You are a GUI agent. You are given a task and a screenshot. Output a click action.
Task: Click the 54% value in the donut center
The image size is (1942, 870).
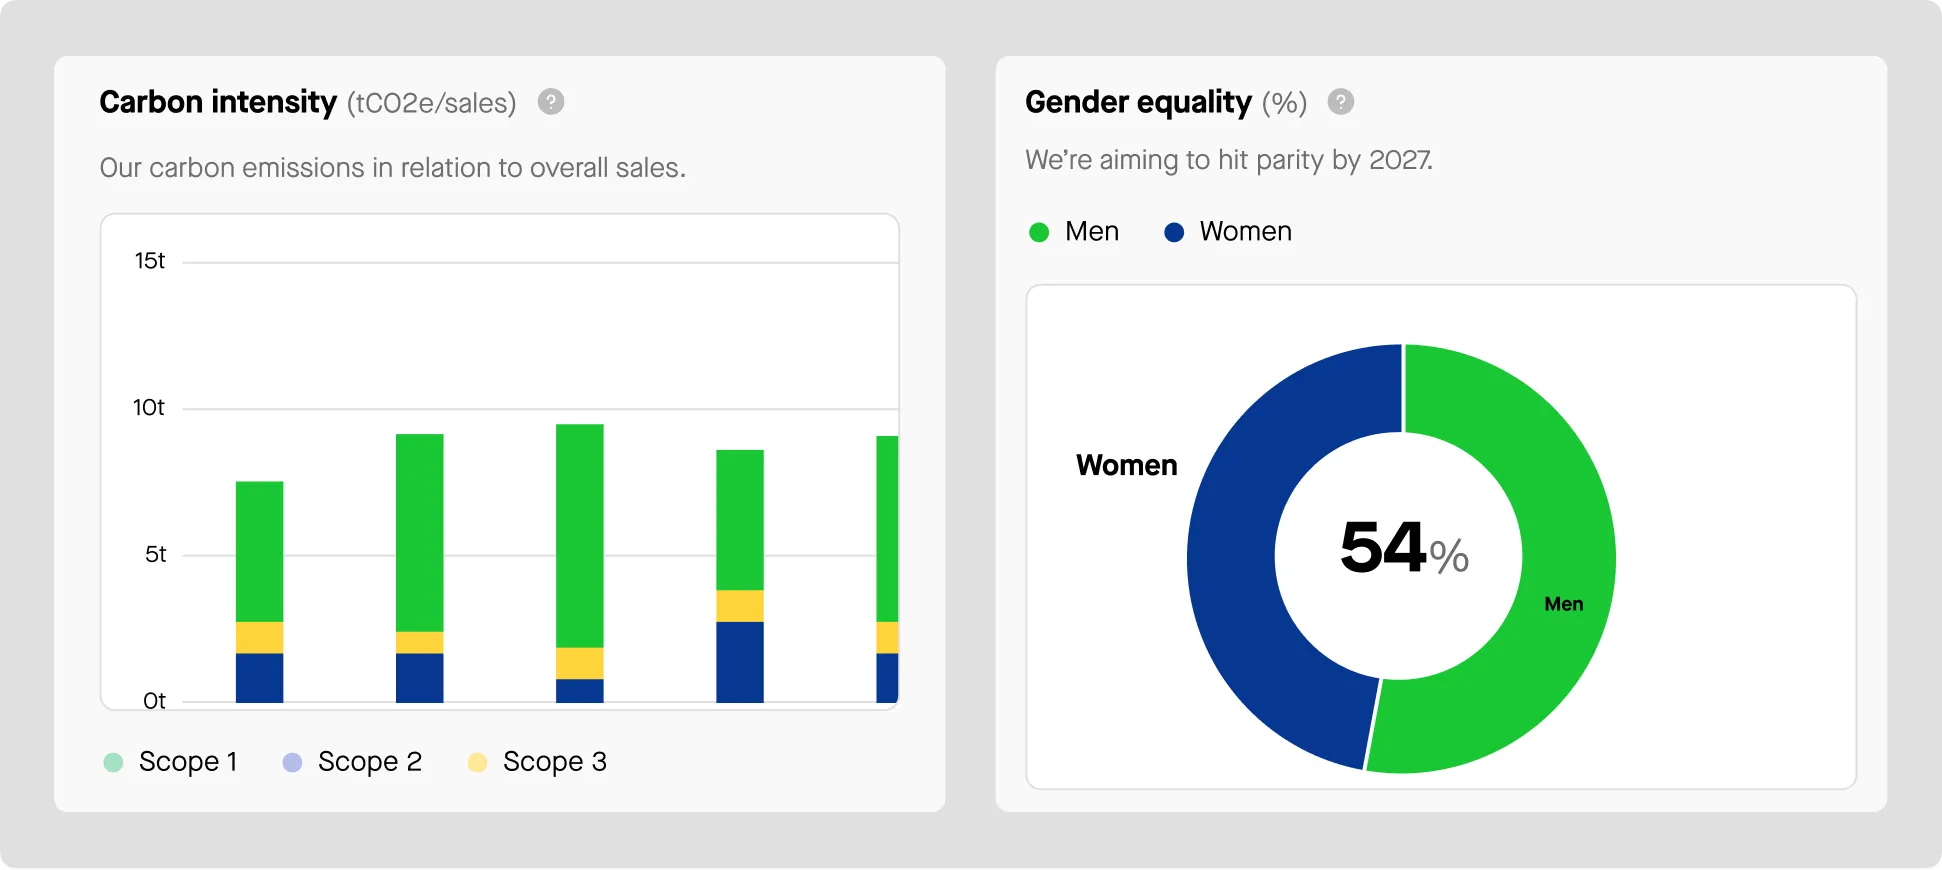pyautogui.click(x=1403, y=549)
